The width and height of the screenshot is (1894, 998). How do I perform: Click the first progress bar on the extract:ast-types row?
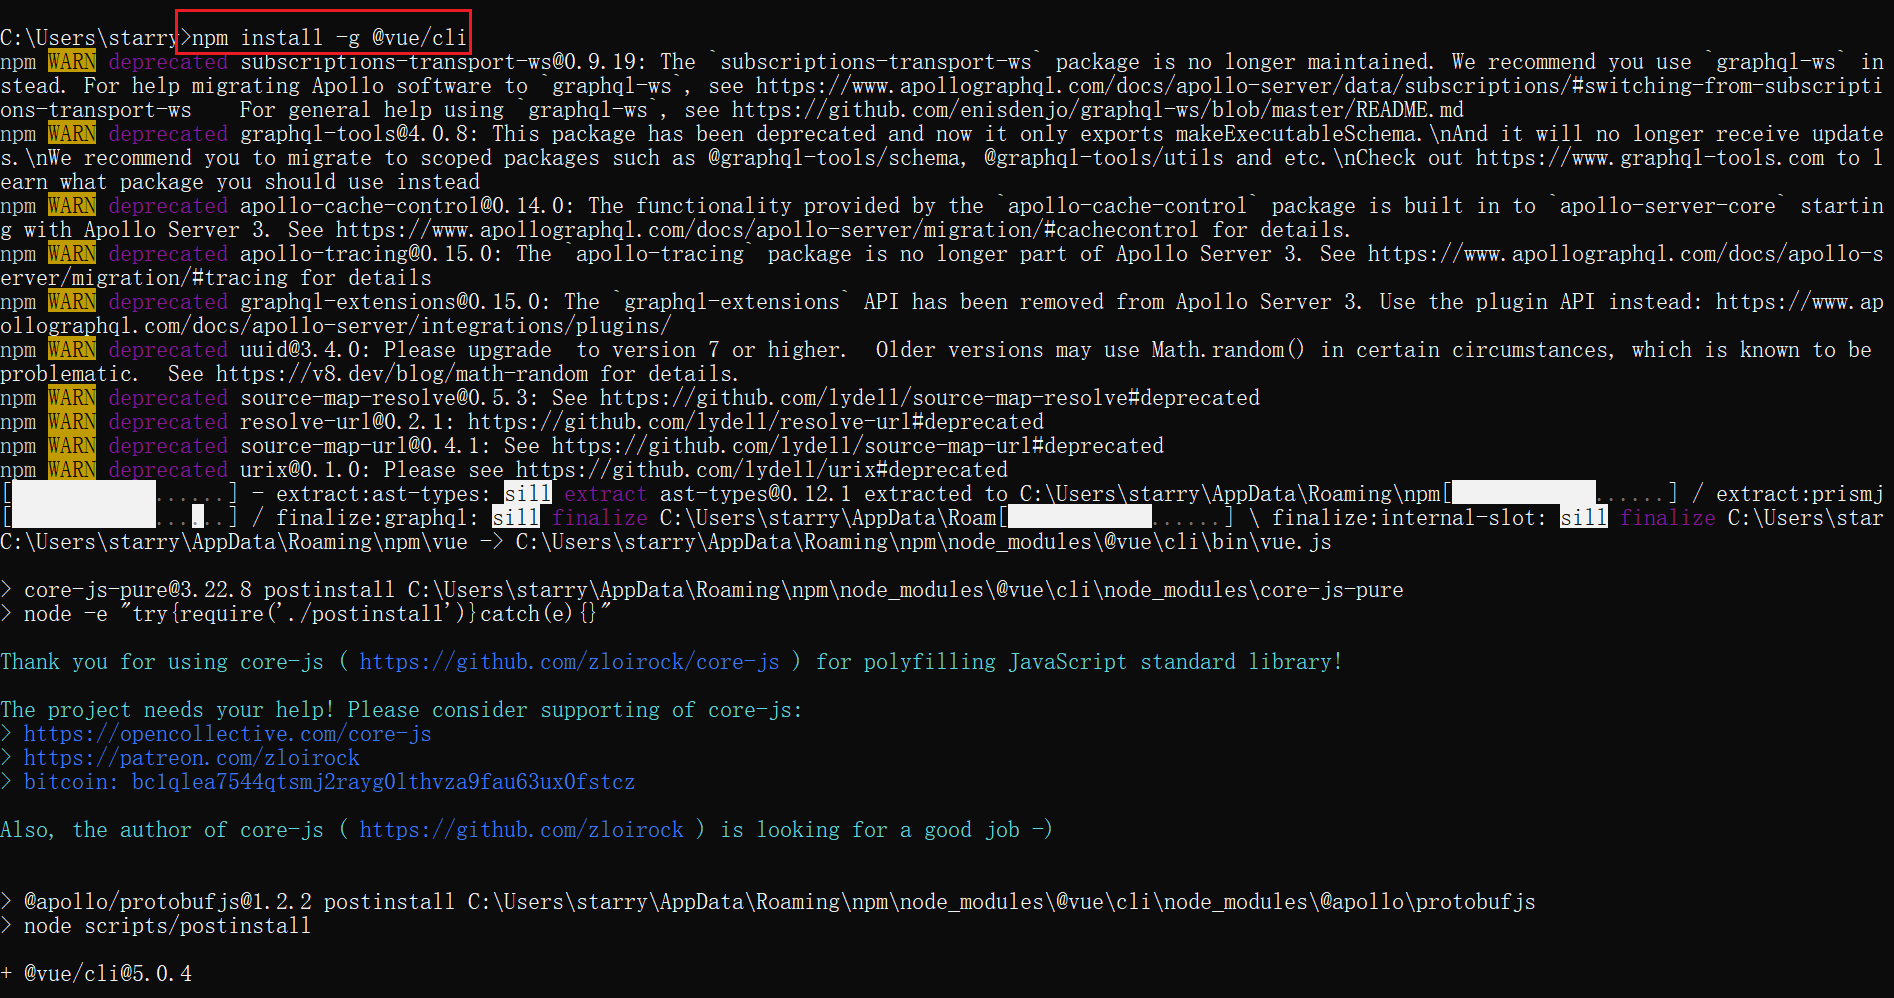click(120, 494)
